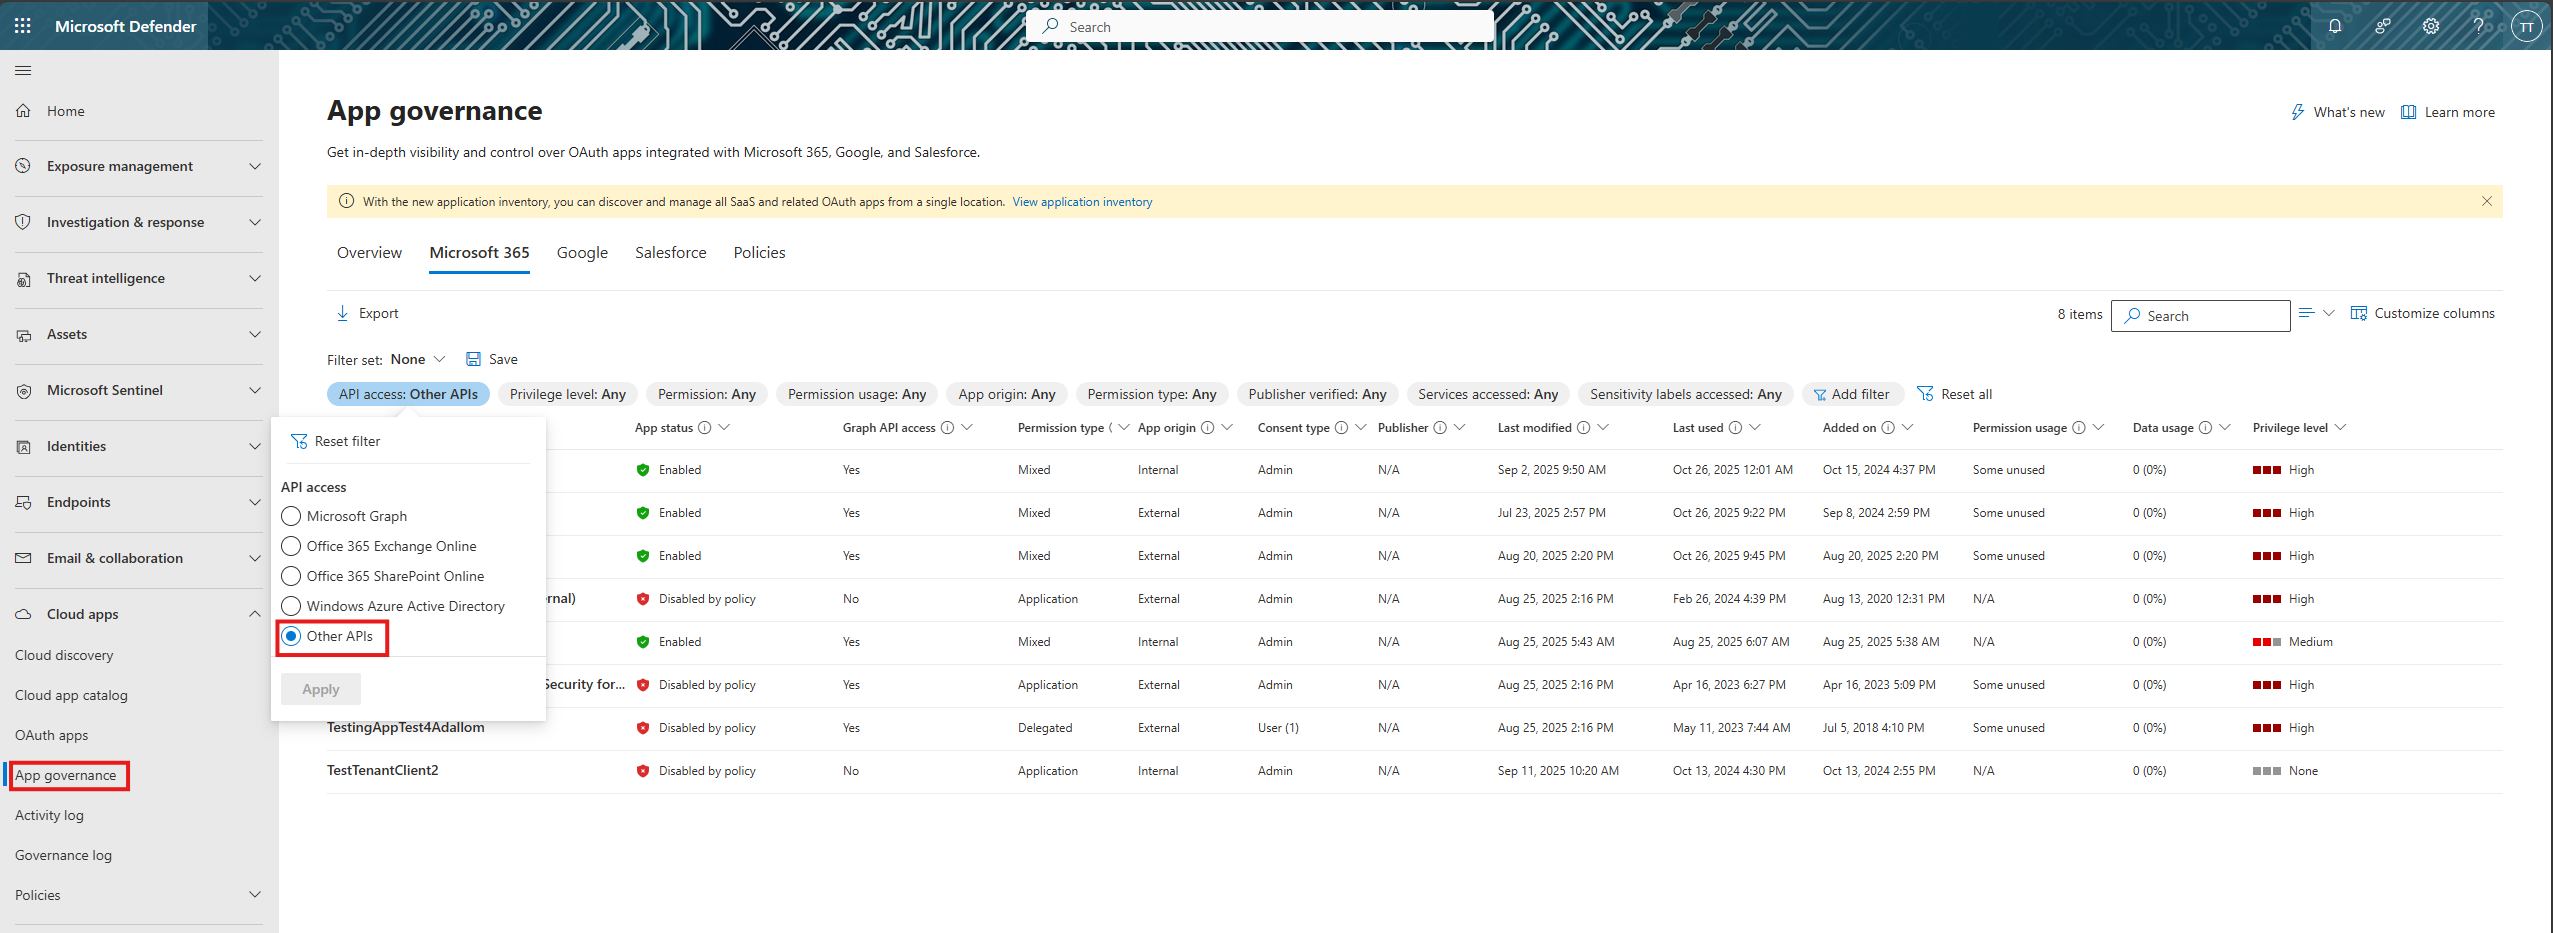Click Reset filter in the popup
2553x933 pixels.
click(x=336, y=441)
